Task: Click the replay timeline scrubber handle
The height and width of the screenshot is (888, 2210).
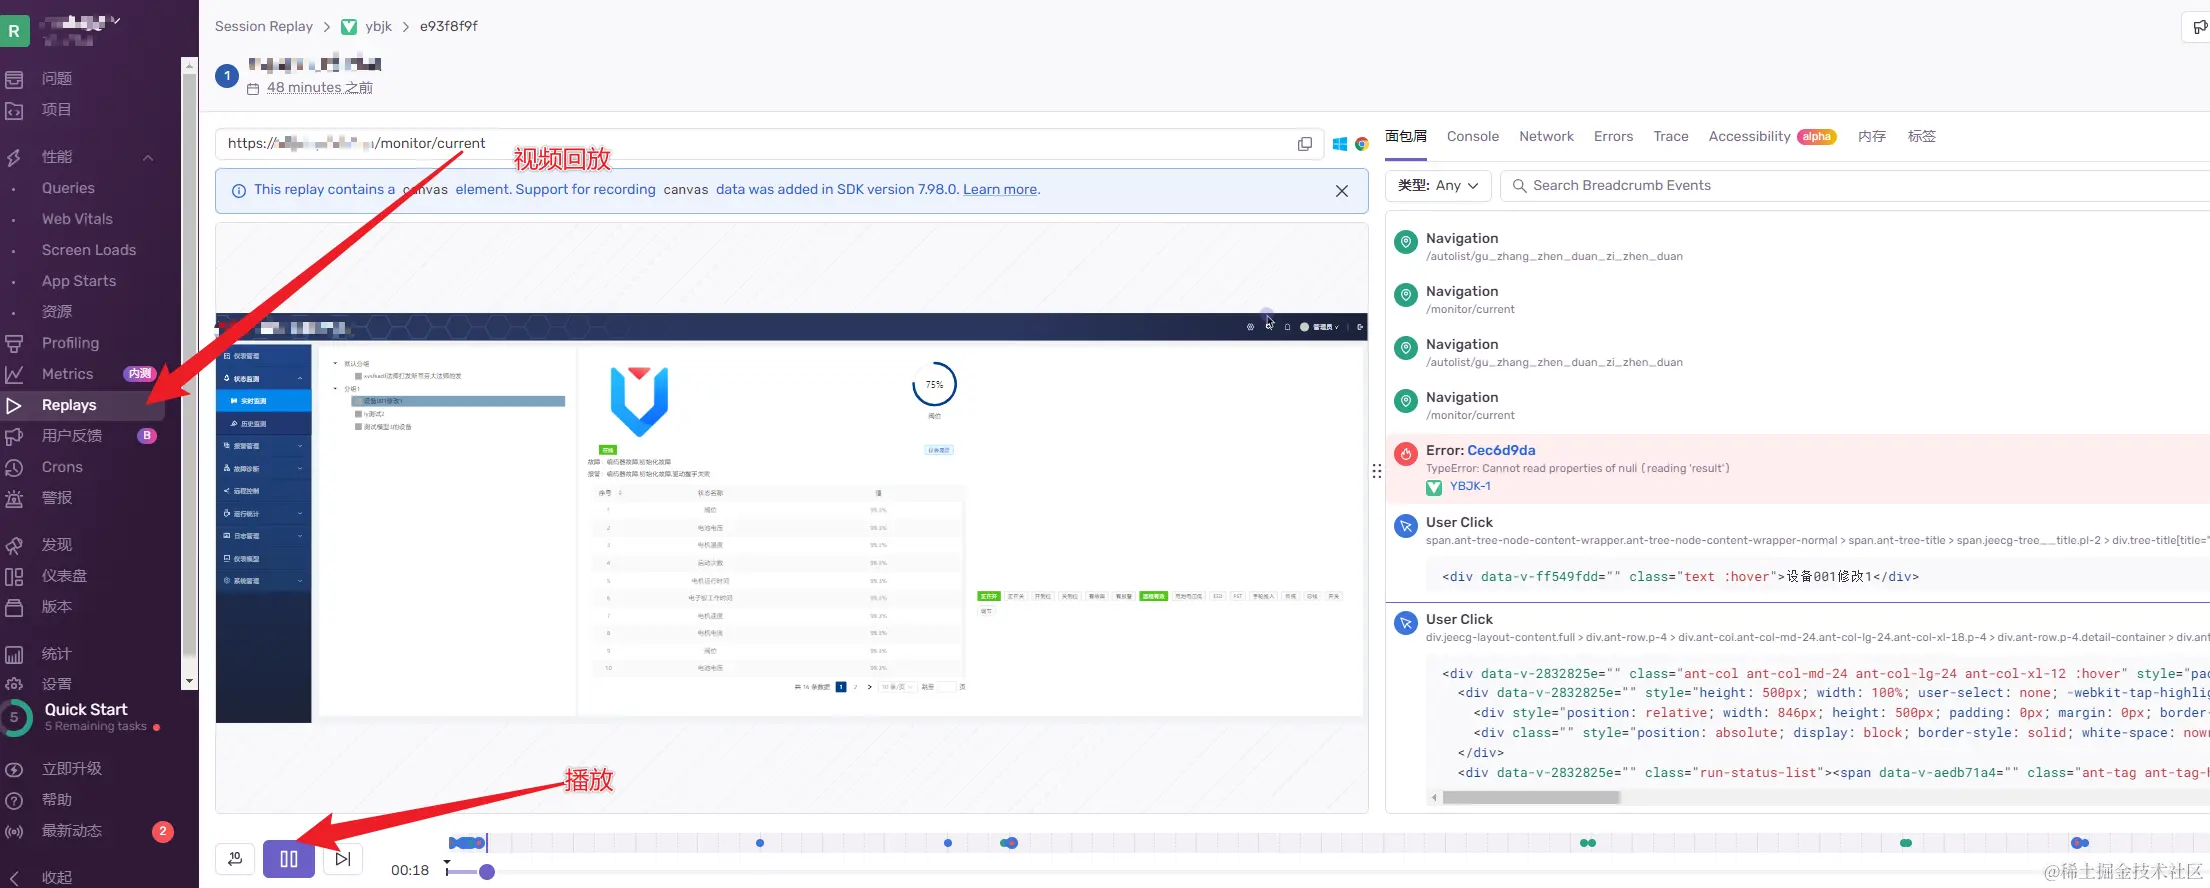Action: (x=487, y=872)
